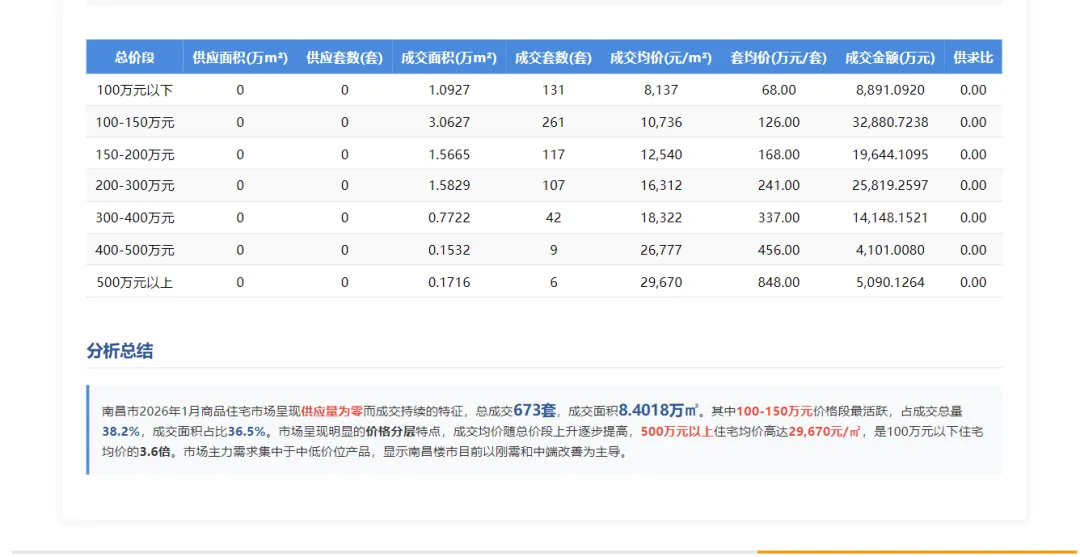1080x557 pixels.
Task: Select the 100万元以下 row label
Action: [x=134, y=90]
